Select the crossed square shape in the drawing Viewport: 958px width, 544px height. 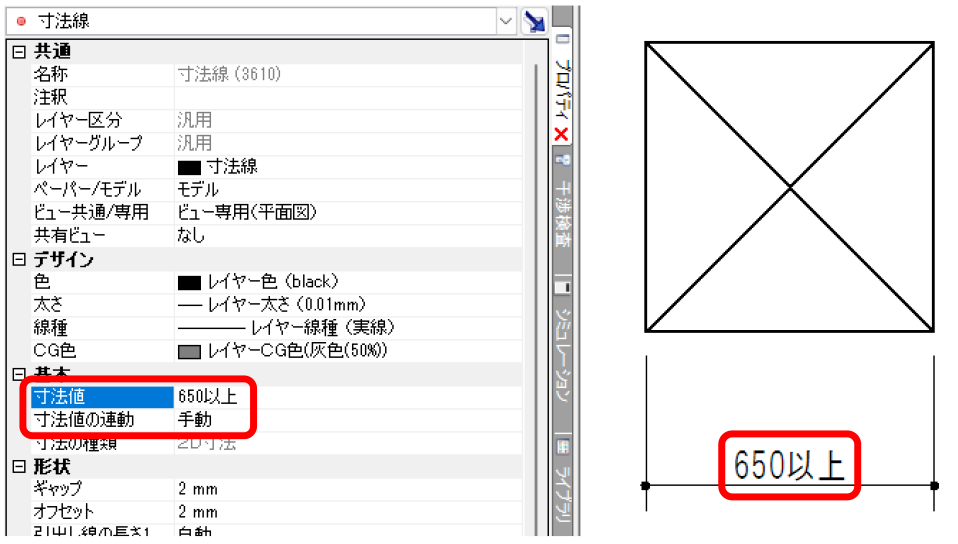coord(789,187)
